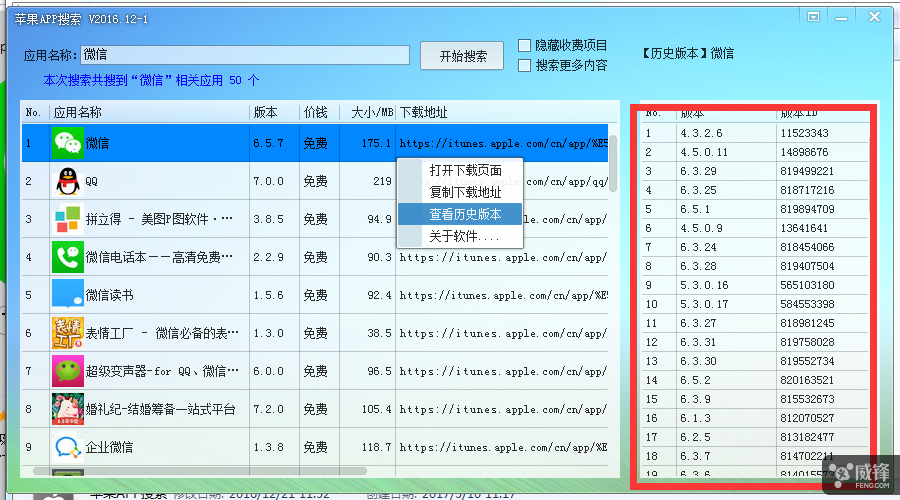This screenshot has width=900, height=500.
Task: Select history version 6.5.2
Action: pyautogui.click(x=695, y=380)
